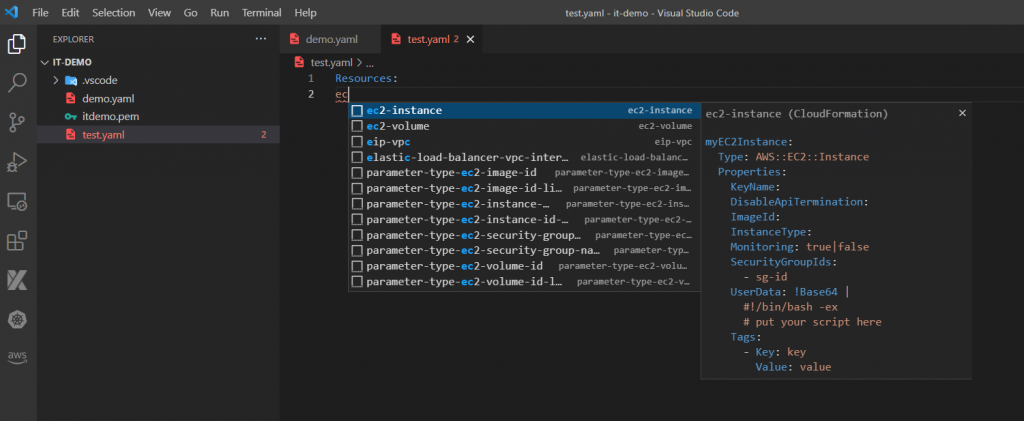Image resolution: width=1024 pixels, height=421 pixels.
Task: Open the View menu
Action: pos(159,12)
